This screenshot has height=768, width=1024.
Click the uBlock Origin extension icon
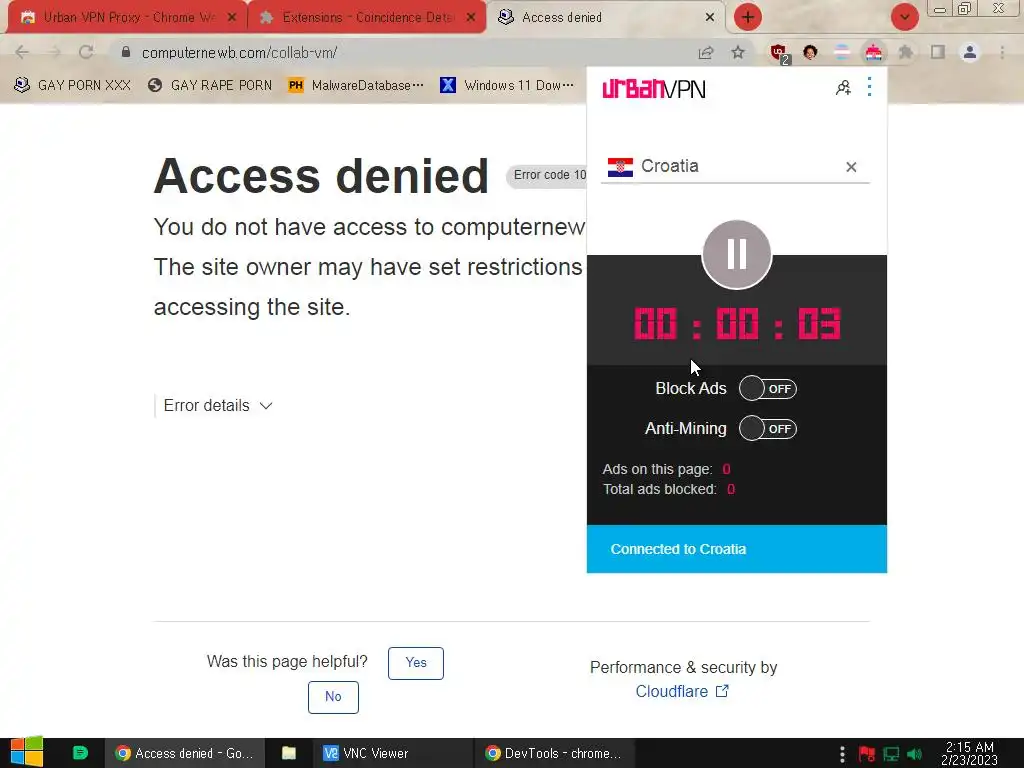pos(778,53)
